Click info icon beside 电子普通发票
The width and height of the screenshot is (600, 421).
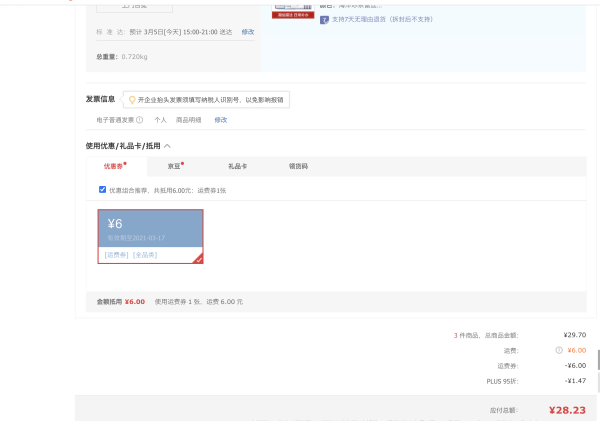[x=140, y=120]
